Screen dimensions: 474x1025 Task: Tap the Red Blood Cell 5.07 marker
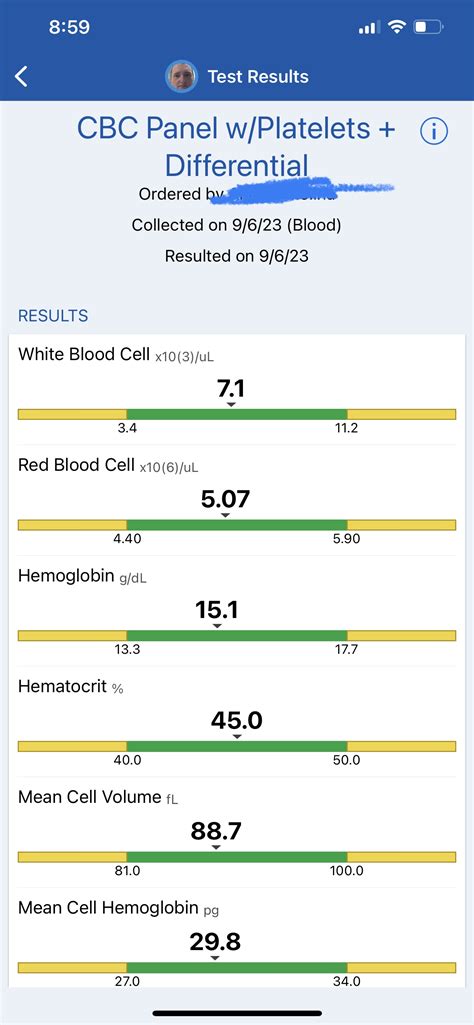(225, 516)
